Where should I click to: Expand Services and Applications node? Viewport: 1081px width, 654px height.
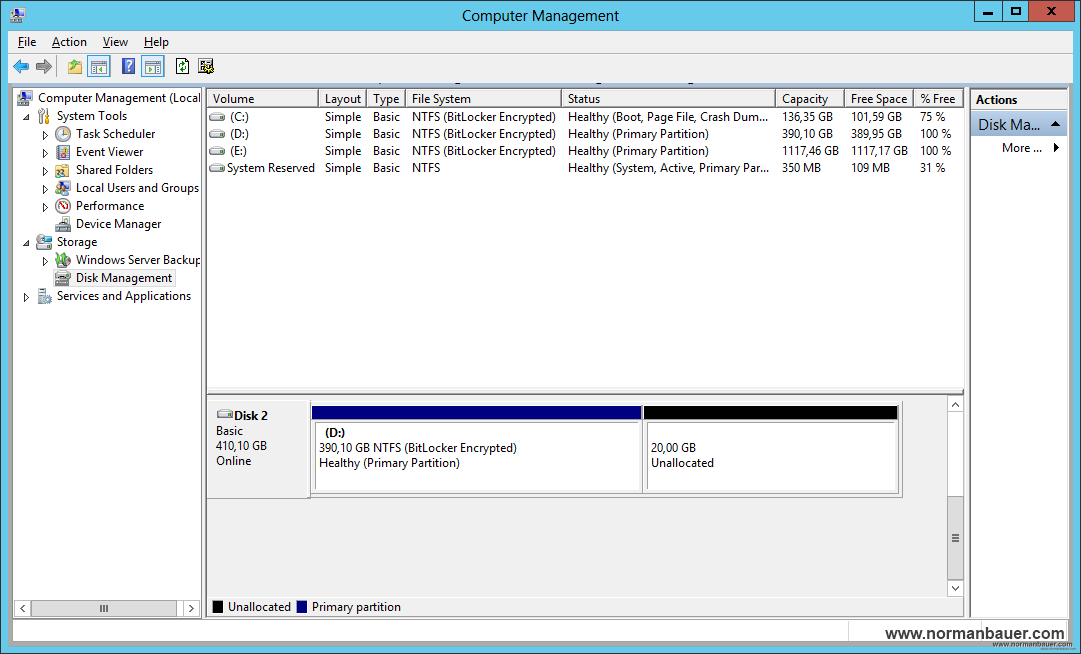pyautogui.click(x=27, y=297)
